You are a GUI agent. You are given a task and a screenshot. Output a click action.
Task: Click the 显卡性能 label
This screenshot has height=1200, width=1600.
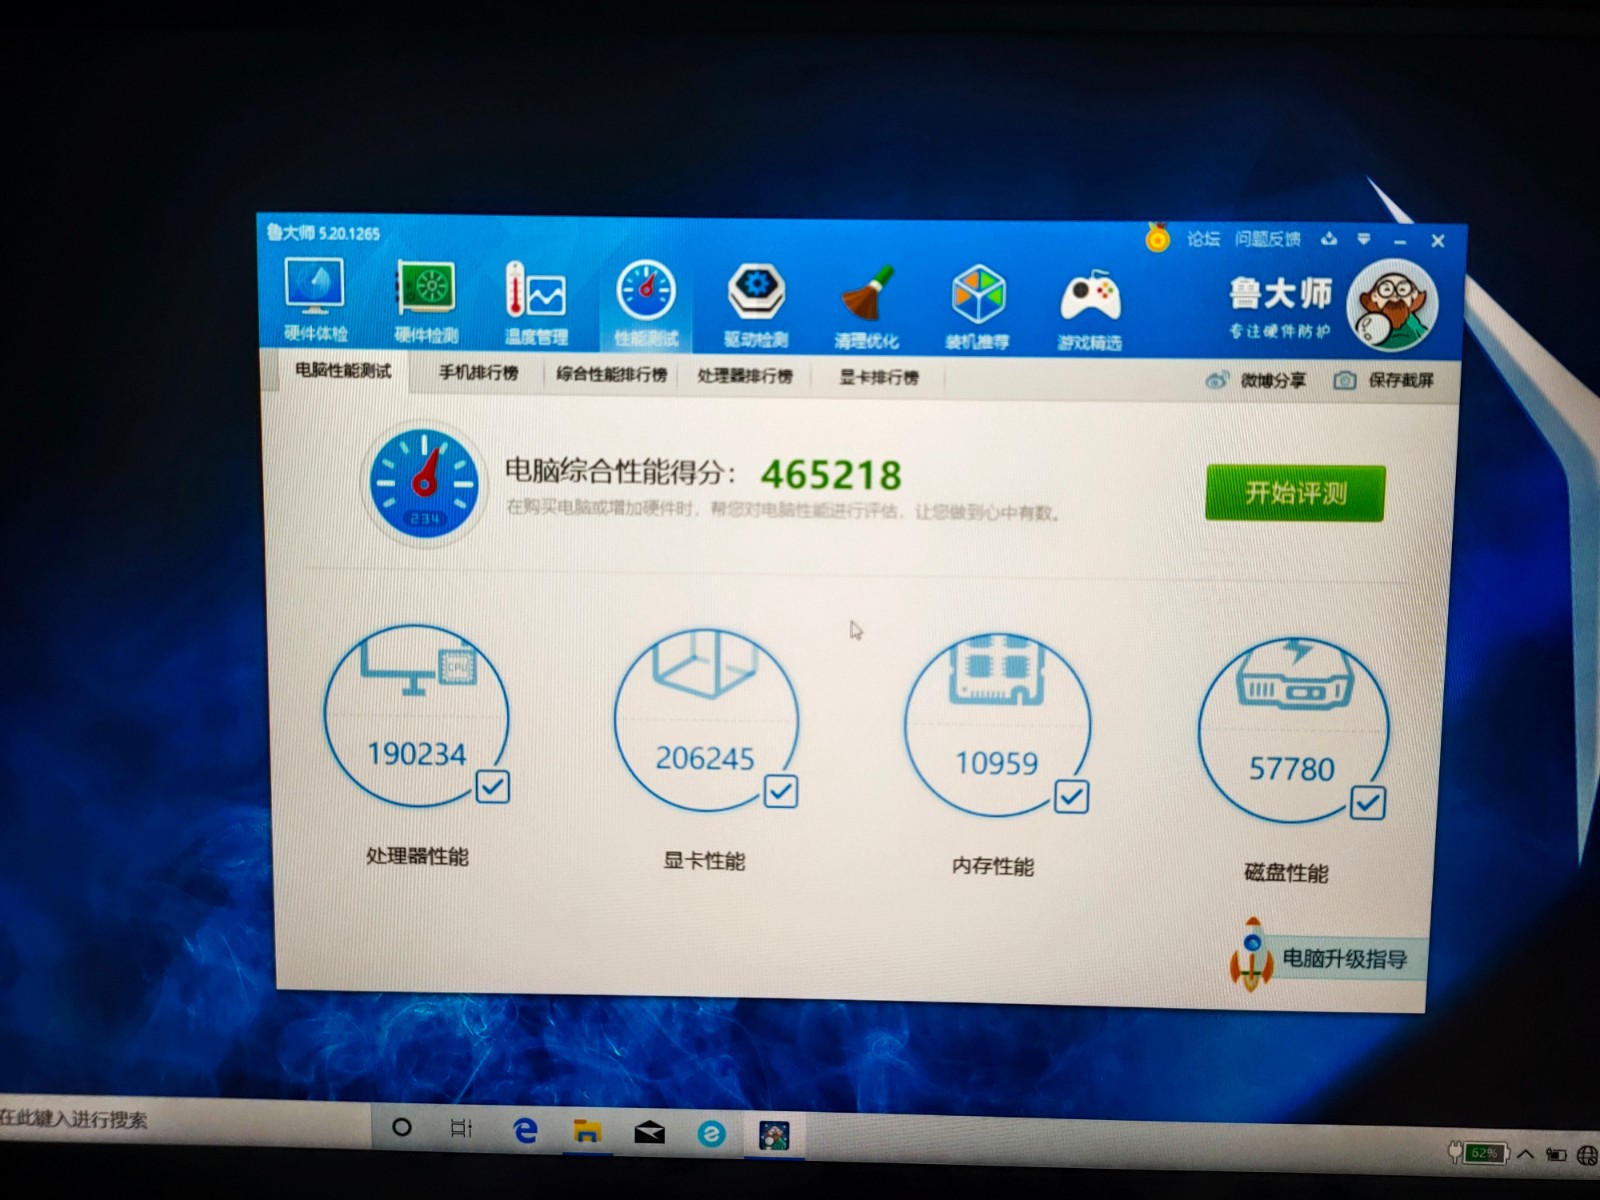(x=705, y=861)
